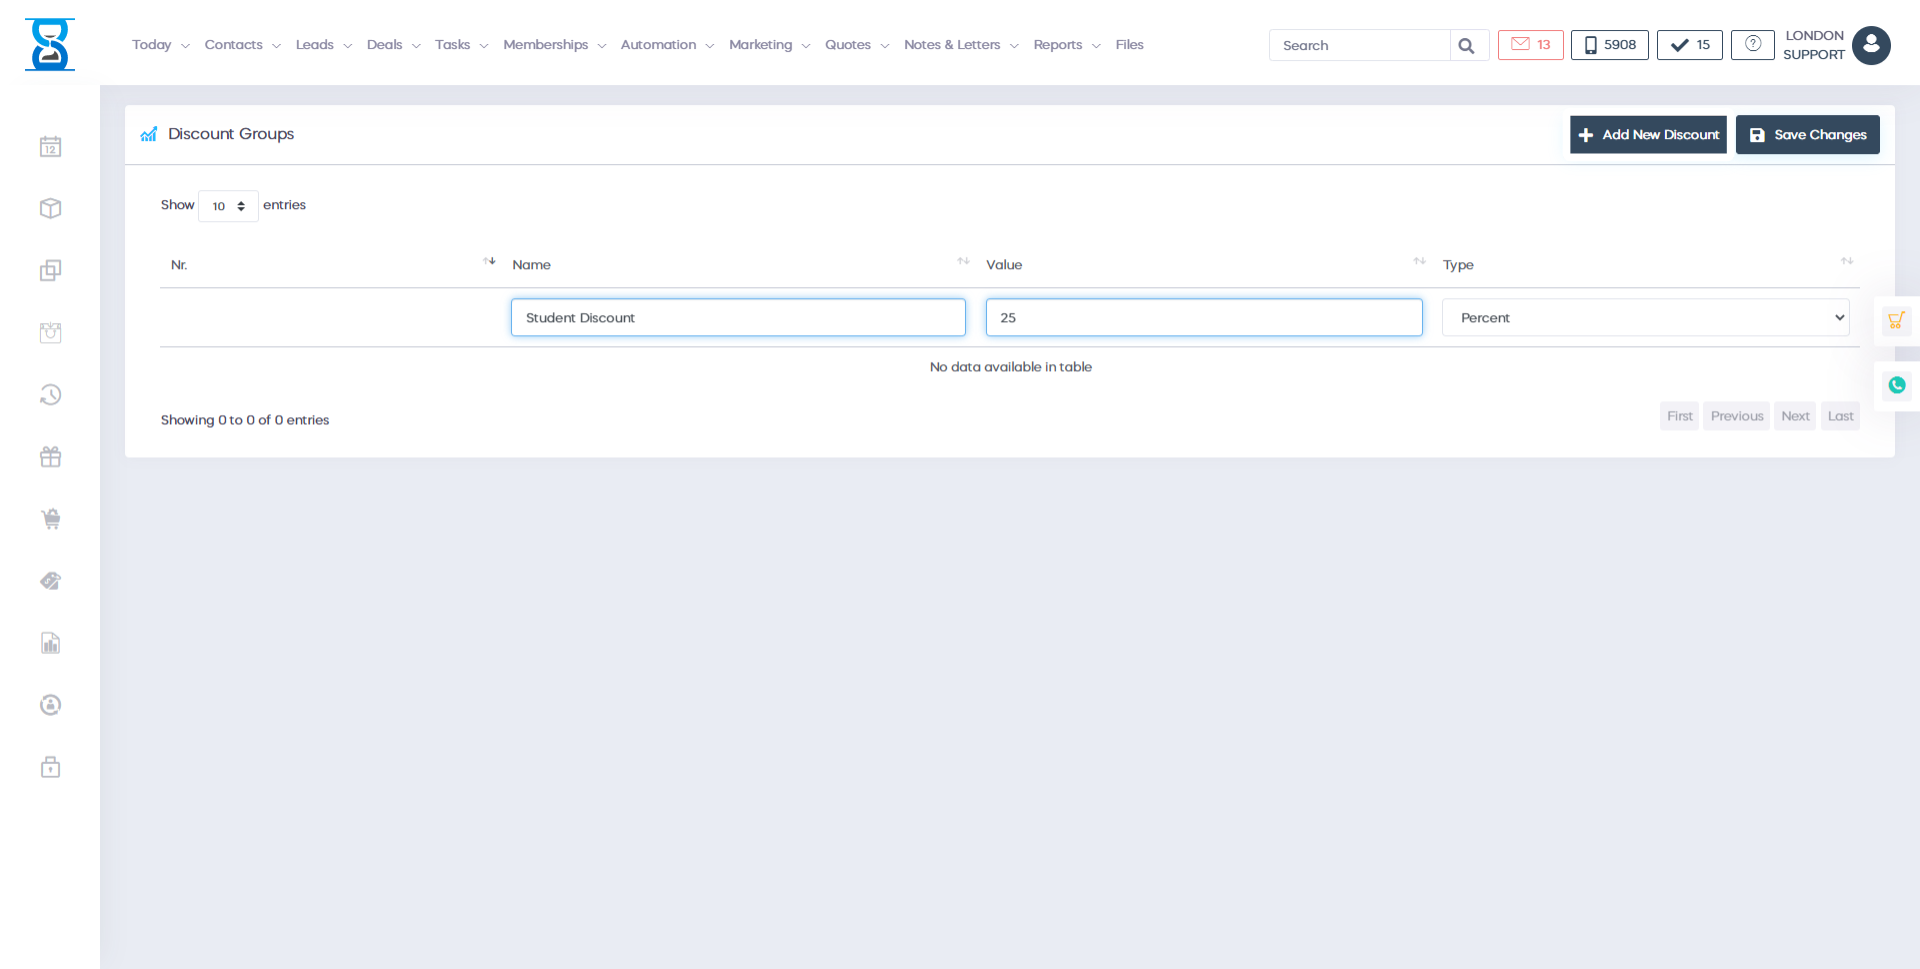Select the search magnifier icon
Image resolution: width=1920 pixels, height=969 pixels.
[x=1466, y=45]
